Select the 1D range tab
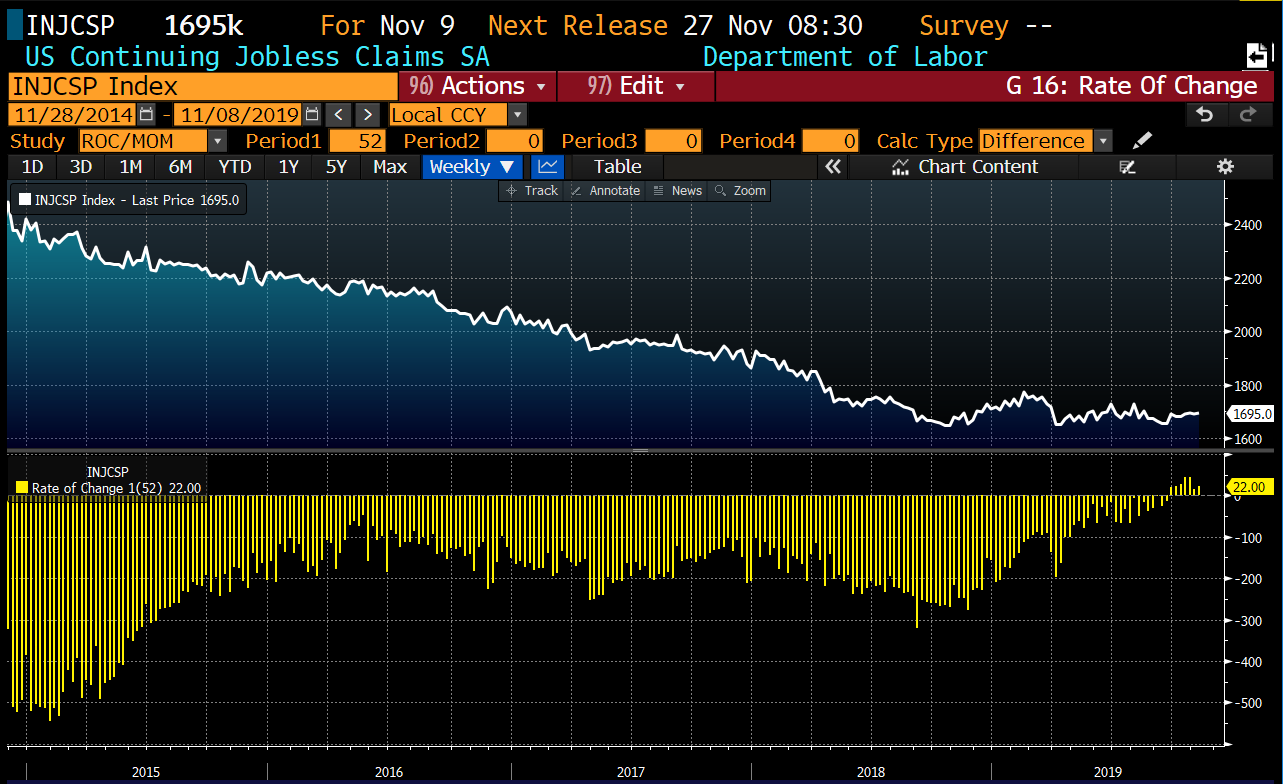The width and height of the screenshot is (1283, 784). pos(32,167)
